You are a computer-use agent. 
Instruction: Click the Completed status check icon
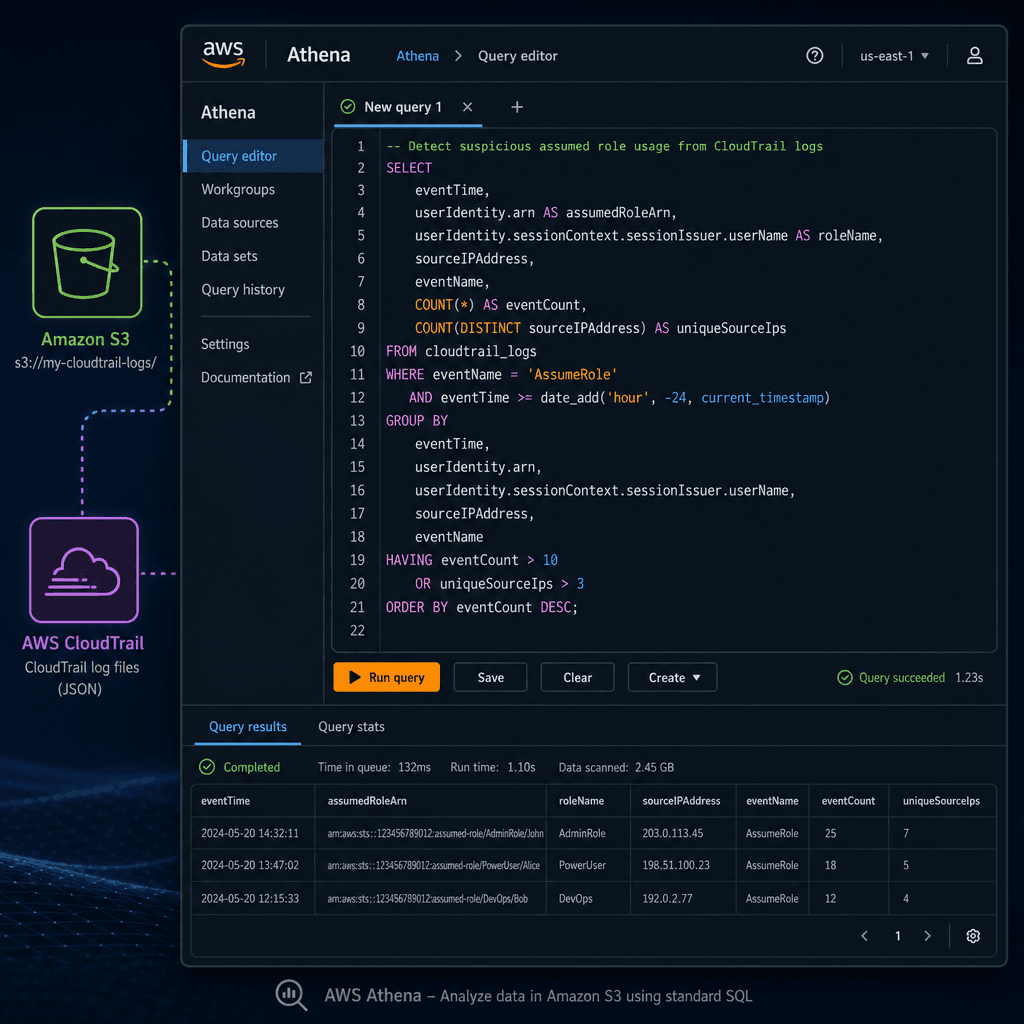point(207,767)
